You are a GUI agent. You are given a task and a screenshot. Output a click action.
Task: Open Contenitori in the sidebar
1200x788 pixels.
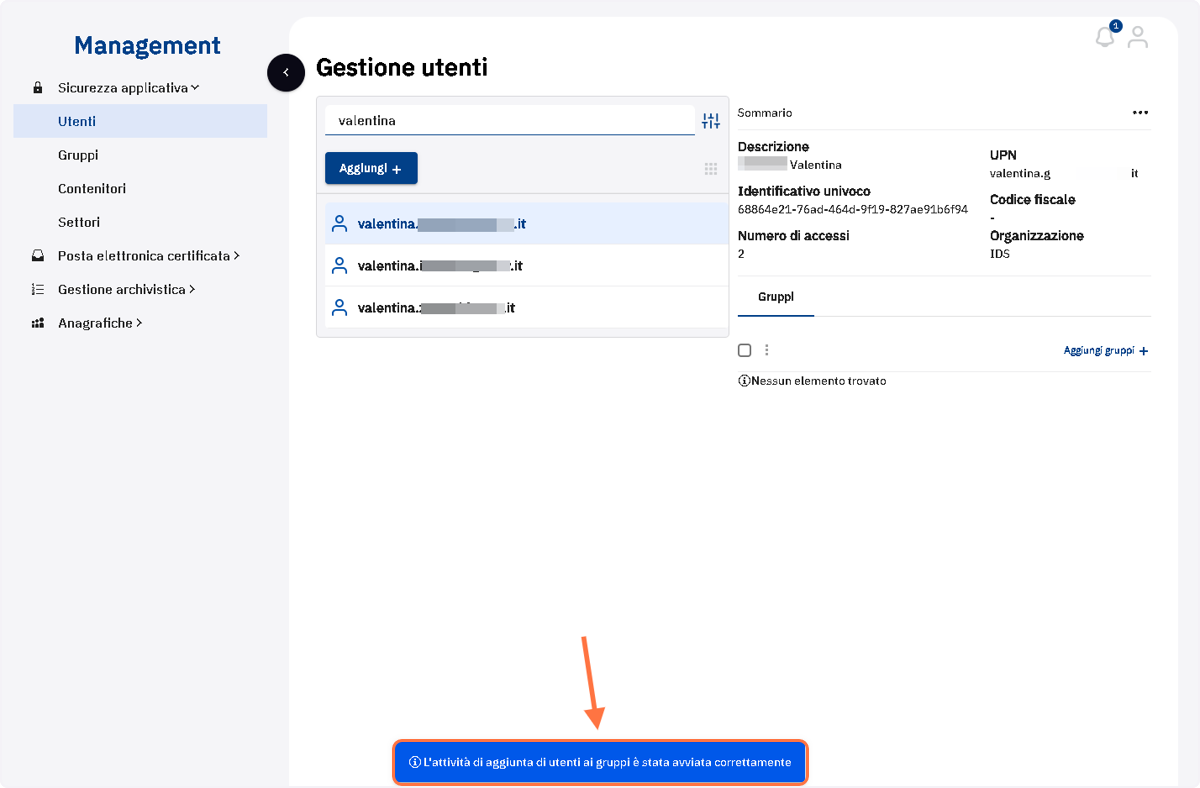pyautogui.click(x=92, y=188)
